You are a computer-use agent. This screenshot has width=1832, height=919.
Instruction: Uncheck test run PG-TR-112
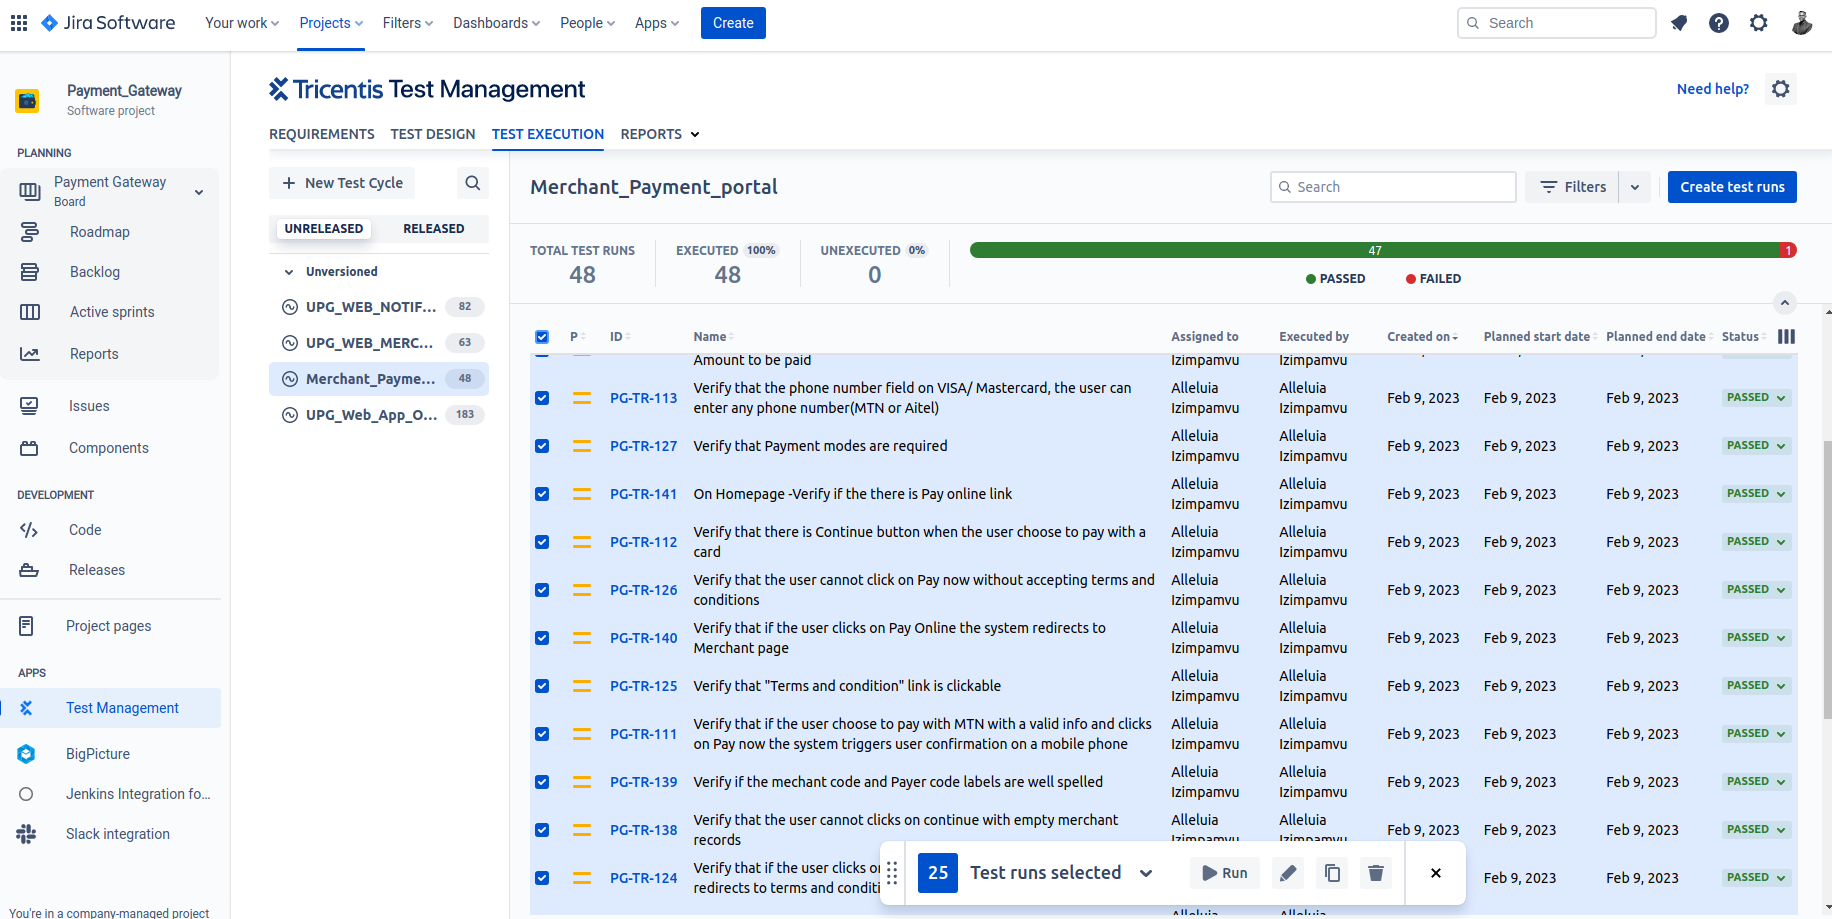(x=542, y=542)
